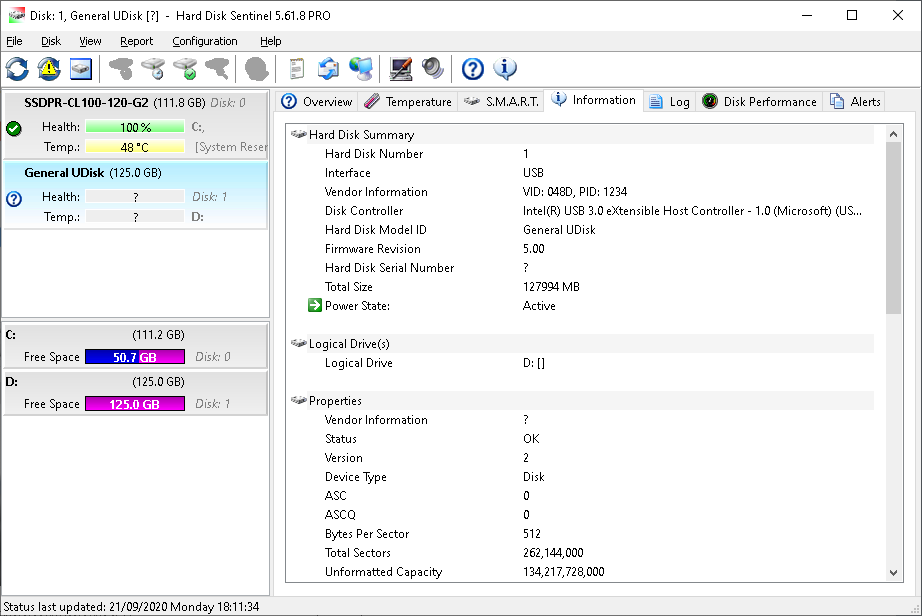Viewport: 922px width, 616px height.
Task: Click the speaker toolbar icon
Action: pos(432,69)
